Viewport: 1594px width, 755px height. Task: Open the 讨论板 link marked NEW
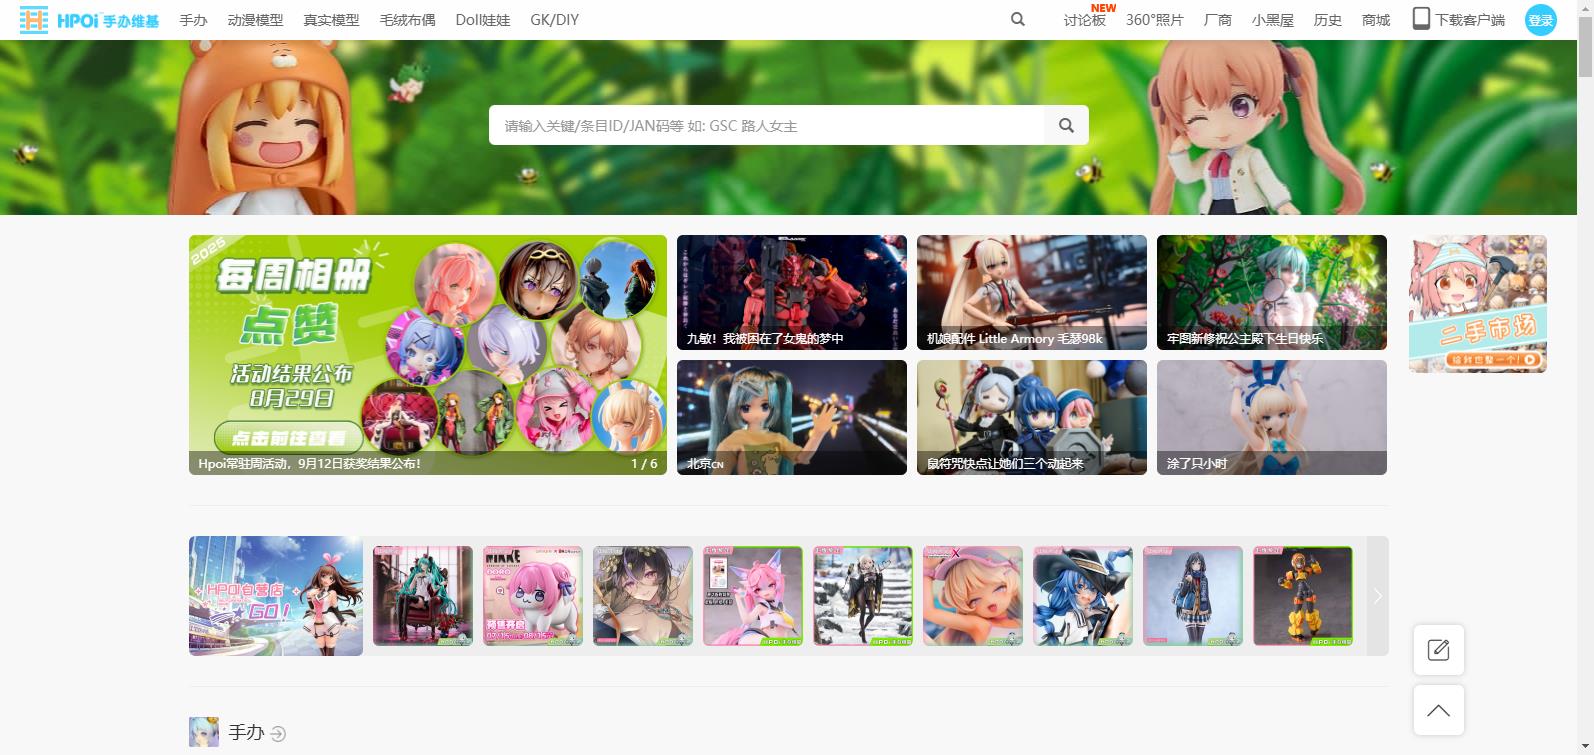[1084, 20]
